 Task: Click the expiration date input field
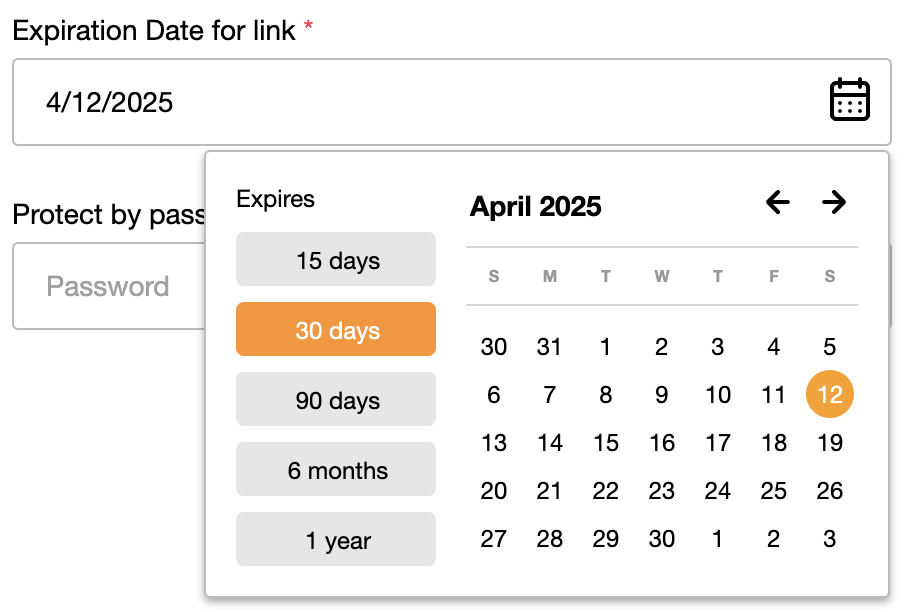point(452,102)
